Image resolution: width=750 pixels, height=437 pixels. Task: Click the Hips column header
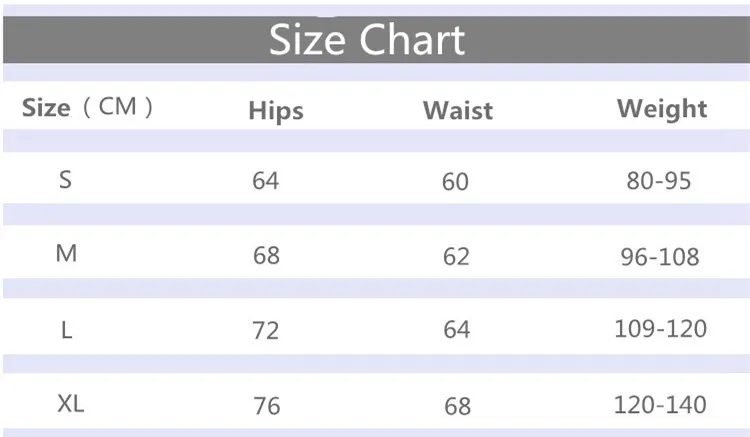[x=276, y=111]
